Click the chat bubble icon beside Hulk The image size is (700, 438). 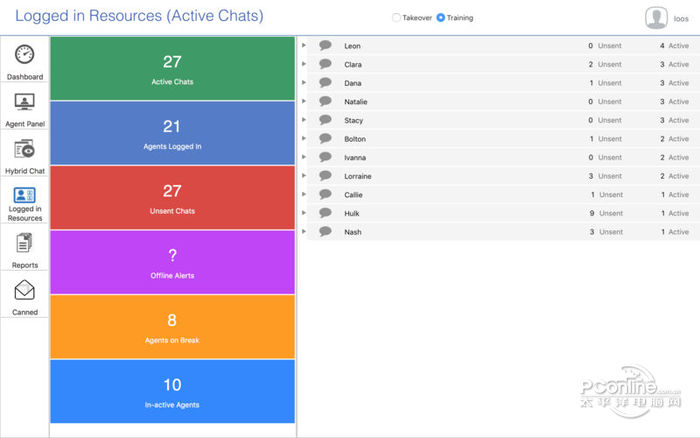(x=325, y=213)
